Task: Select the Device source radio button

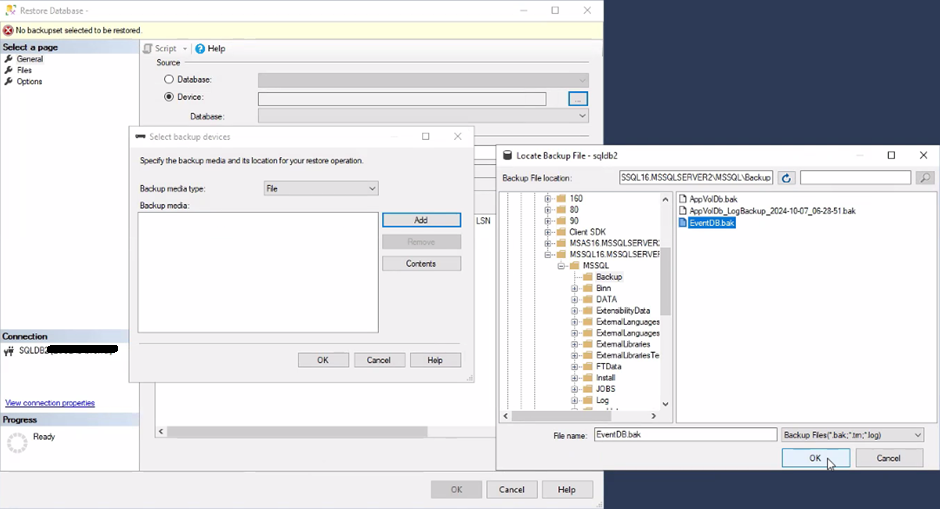Action: [169, 97]
